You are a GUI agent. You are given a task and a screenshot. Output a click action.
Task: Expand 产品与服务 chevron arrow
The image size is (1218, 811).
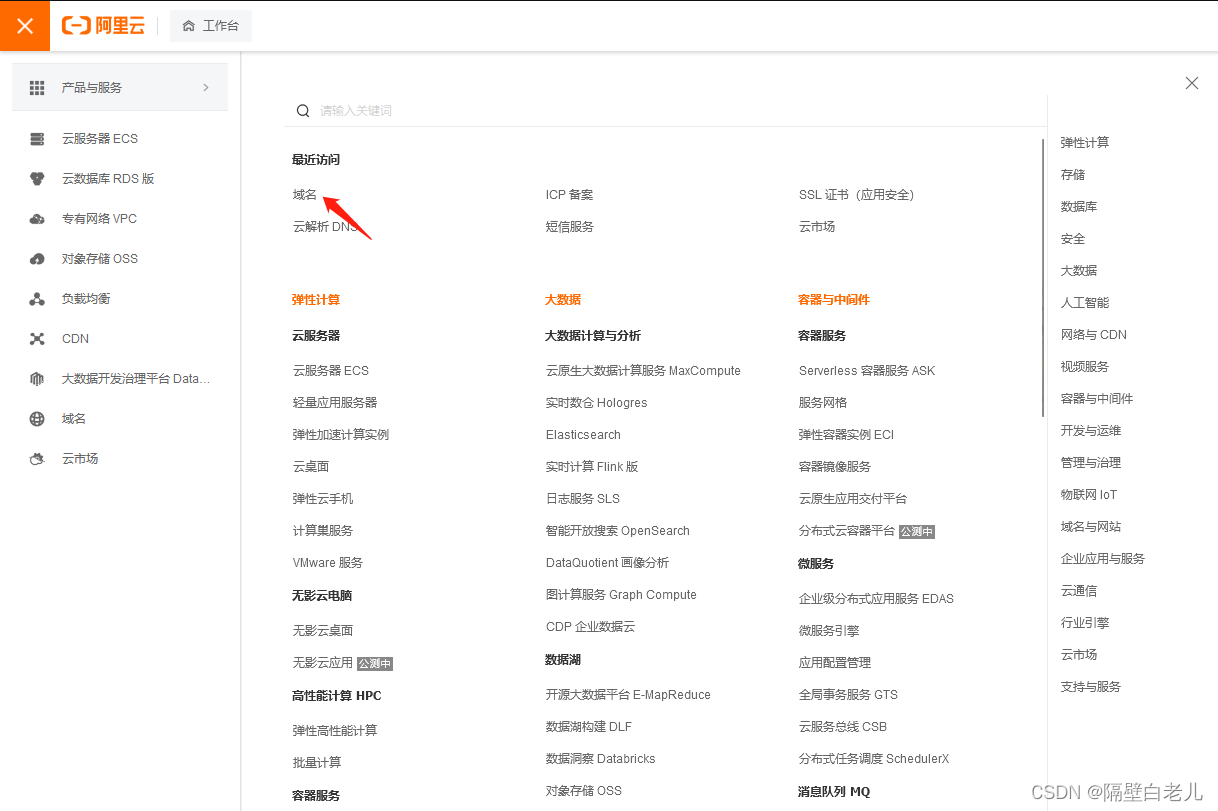(206, 88)
